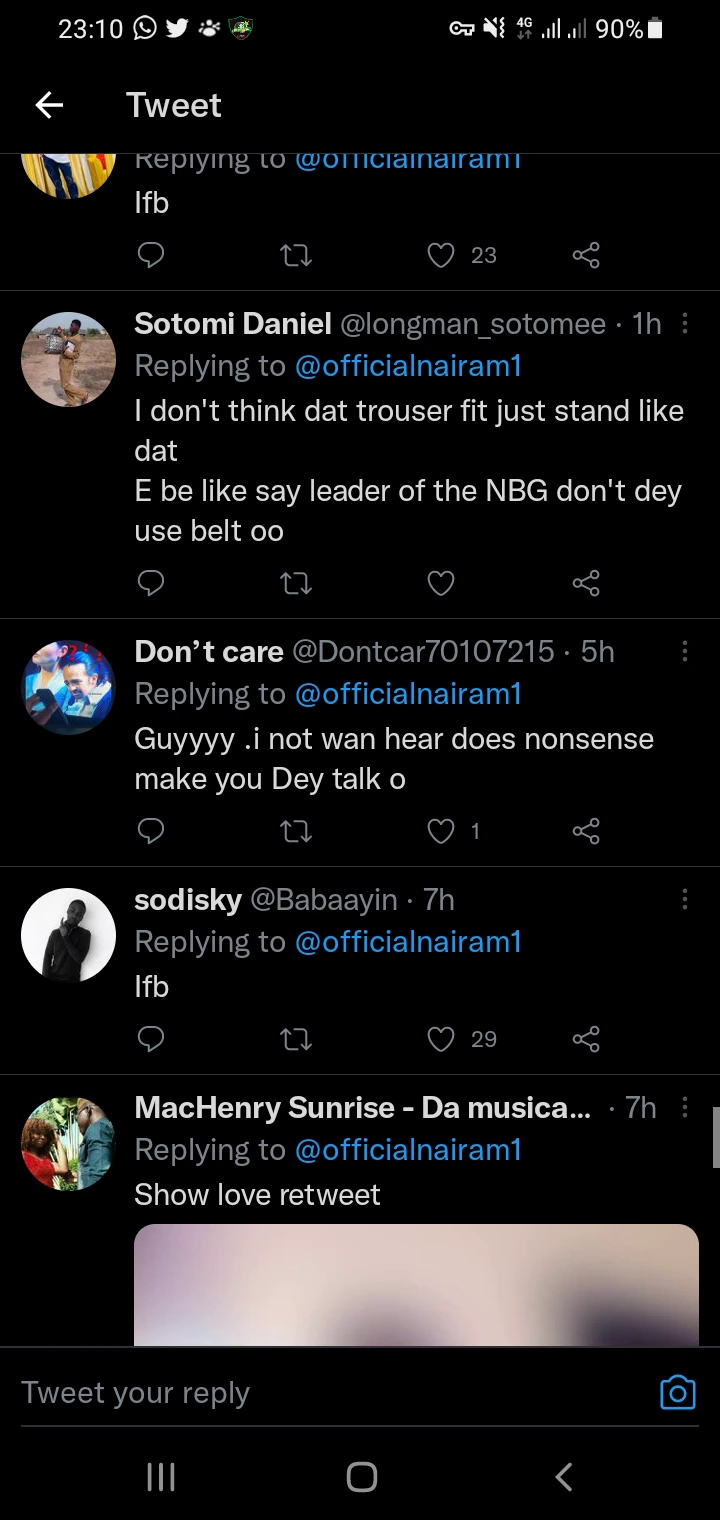This screenshot has height=1520, width=720.
Task: Open @officialnairam1 link in MacHenry Sunrise's reply
Action: [408, 1150]
